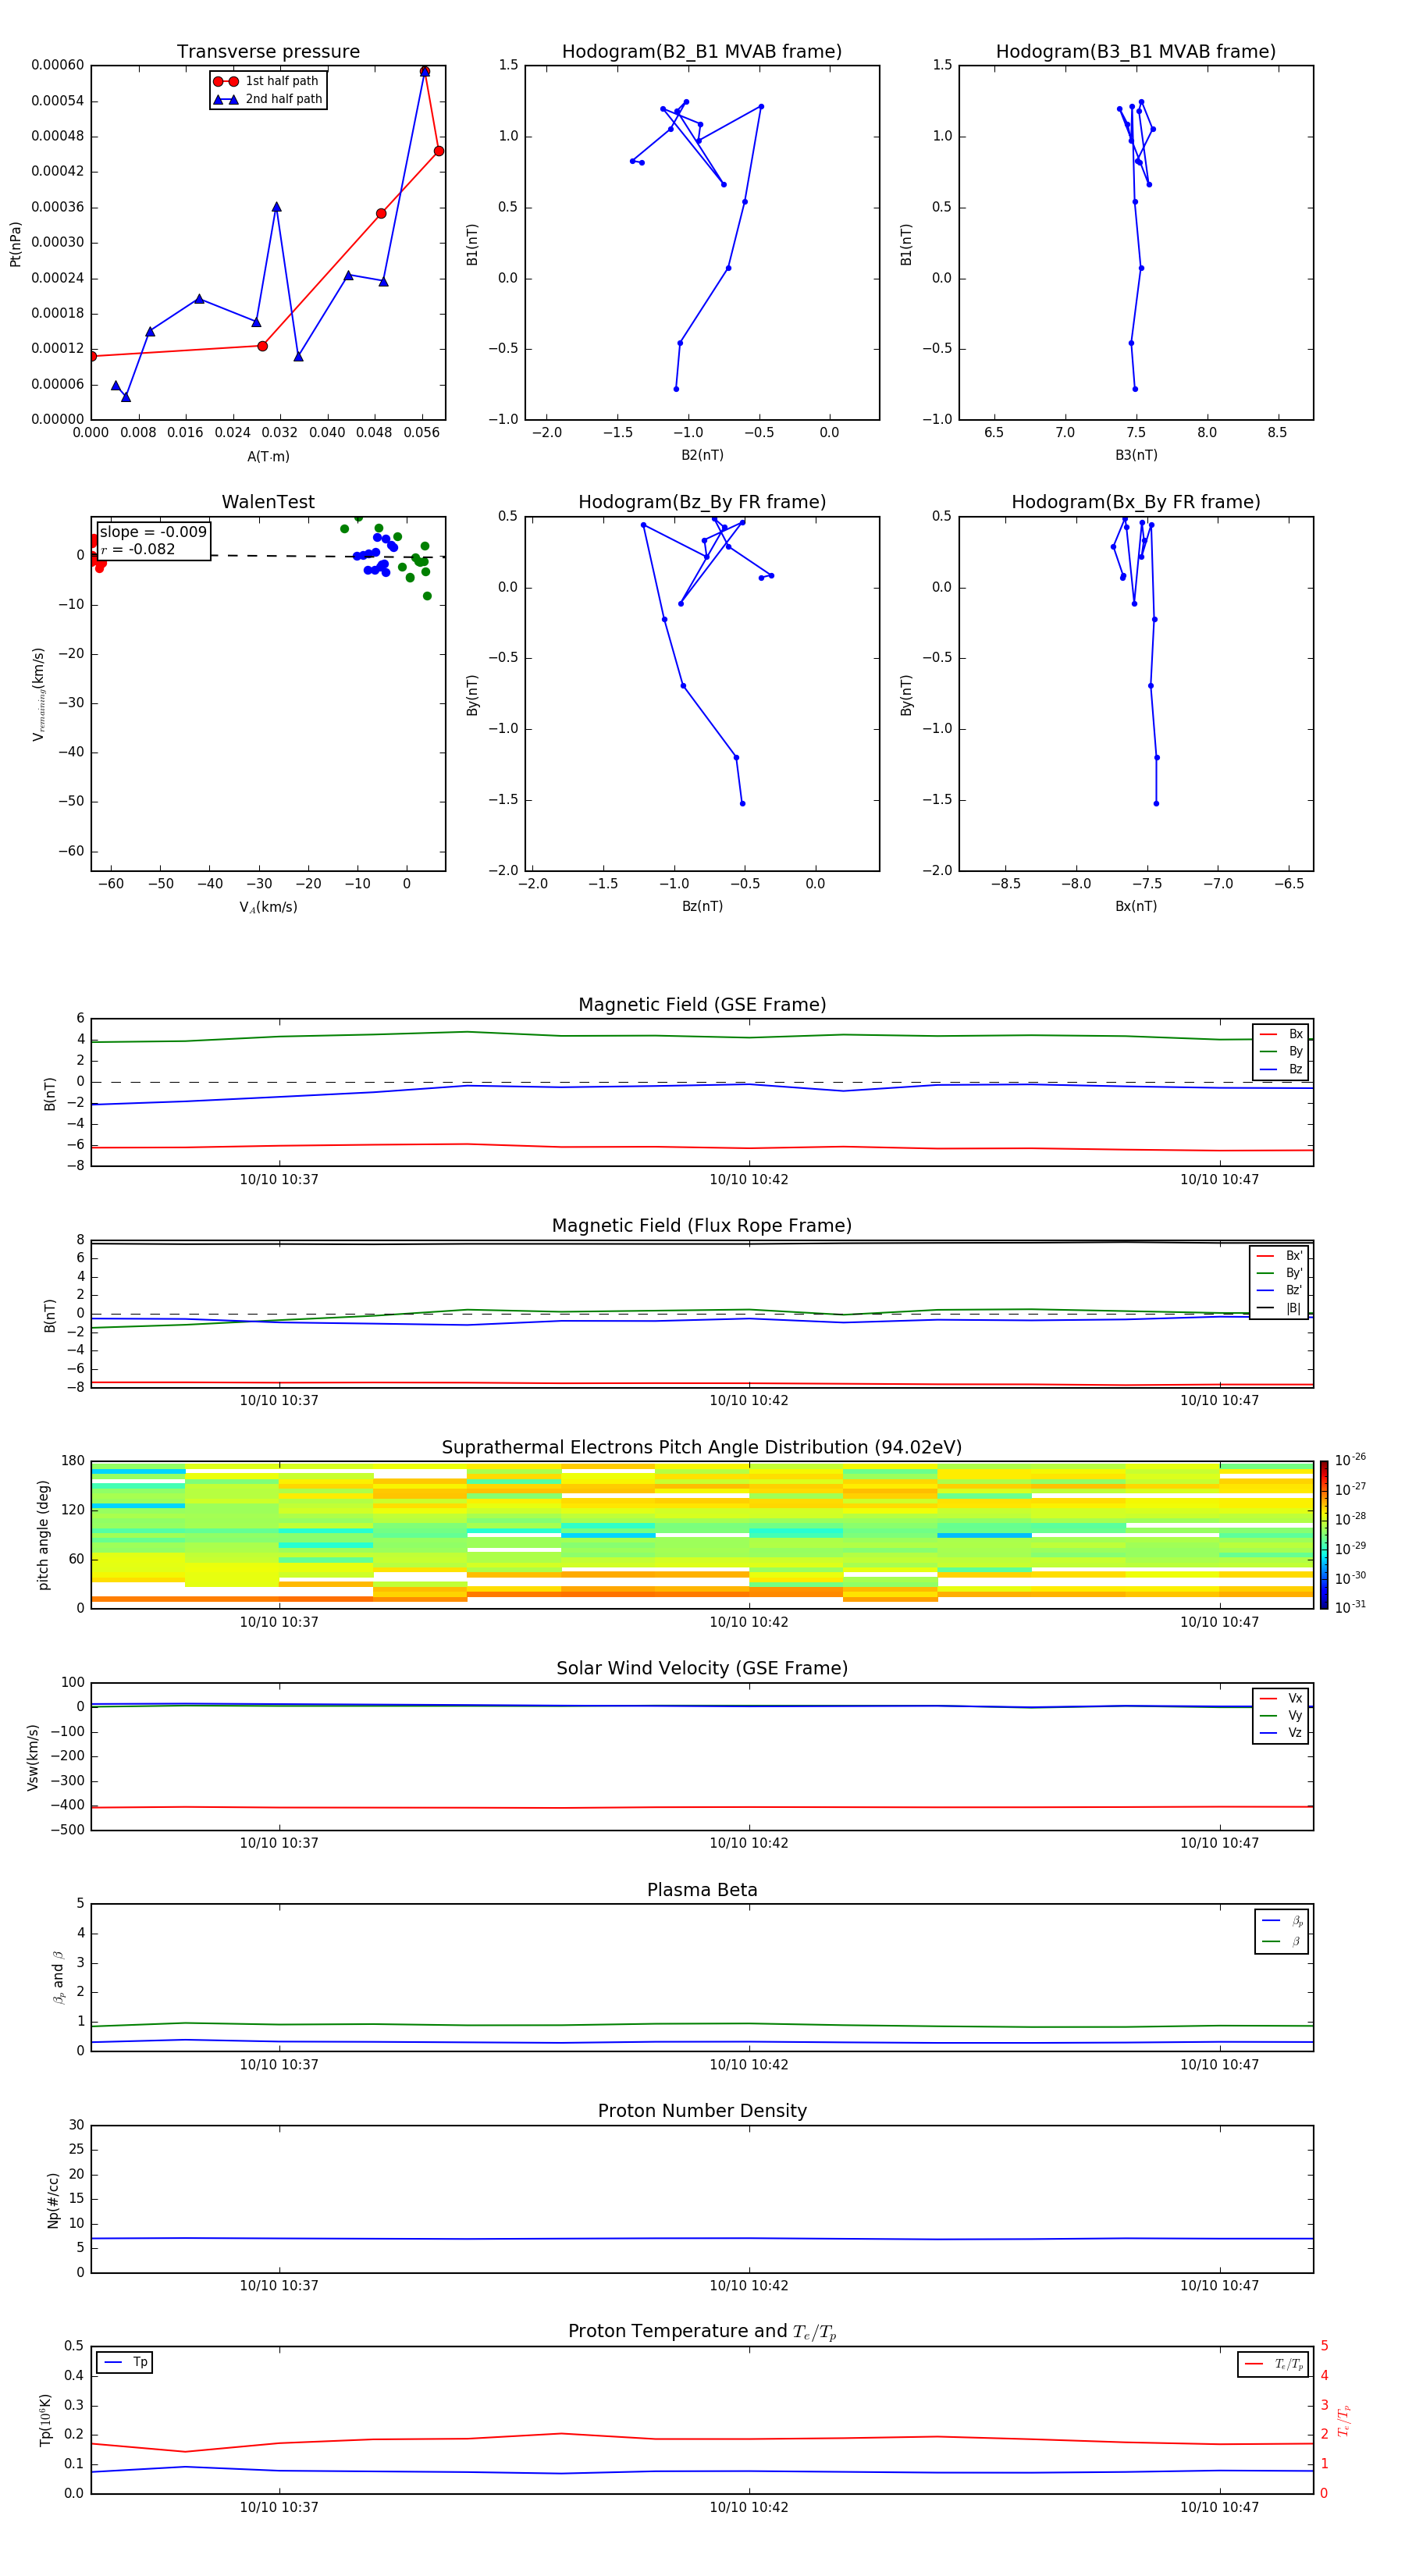Click the 'WalenTest' plot title

tap(268, 502)
